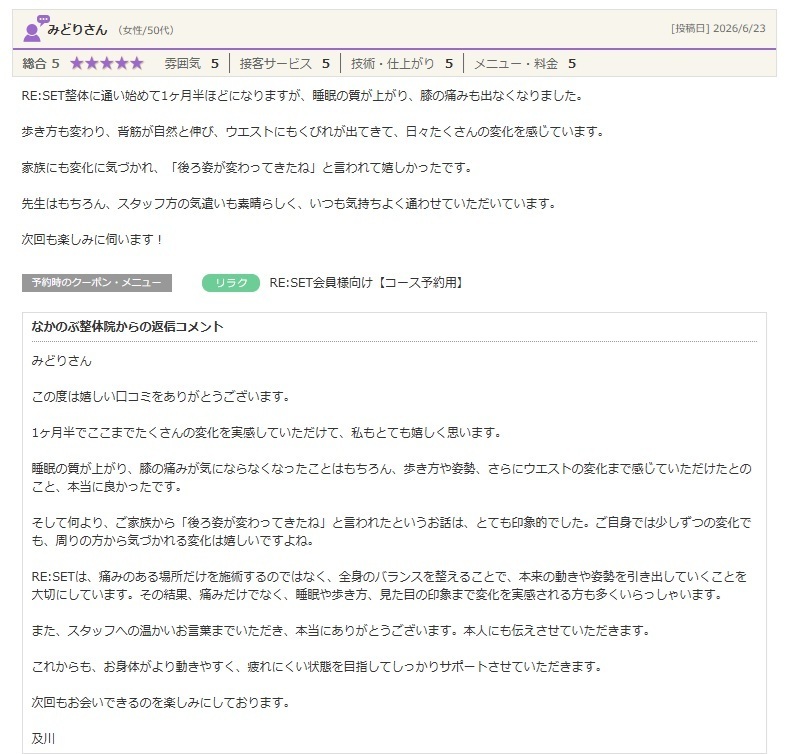The height and width of the screenshot is (754, 788).
Task: Click reply line starting 1ヶ月半でここまで
Action: tap(266, 432)
